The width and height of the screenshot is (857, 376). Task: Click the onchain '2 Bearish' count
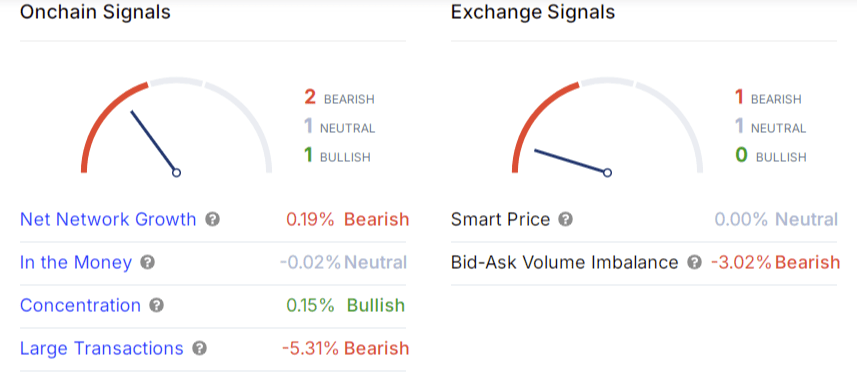[x=339, y=98]
